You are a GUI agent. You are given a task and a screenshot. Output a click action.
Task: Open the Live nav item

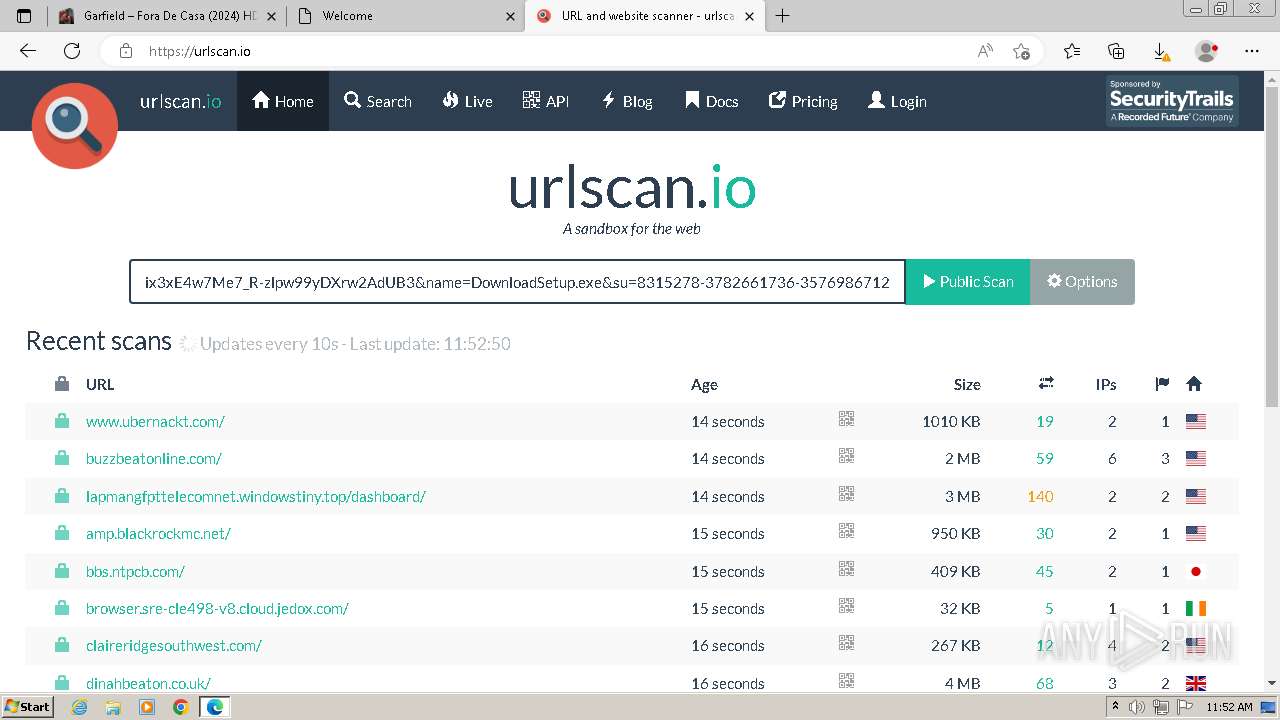coord(468,101)
